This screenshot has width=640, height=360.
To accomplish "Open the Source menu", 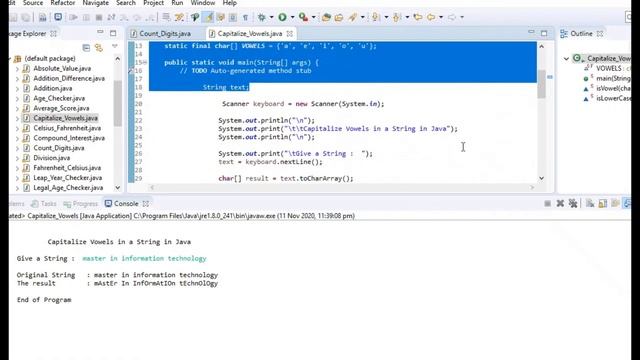I will tap(33, 3).
